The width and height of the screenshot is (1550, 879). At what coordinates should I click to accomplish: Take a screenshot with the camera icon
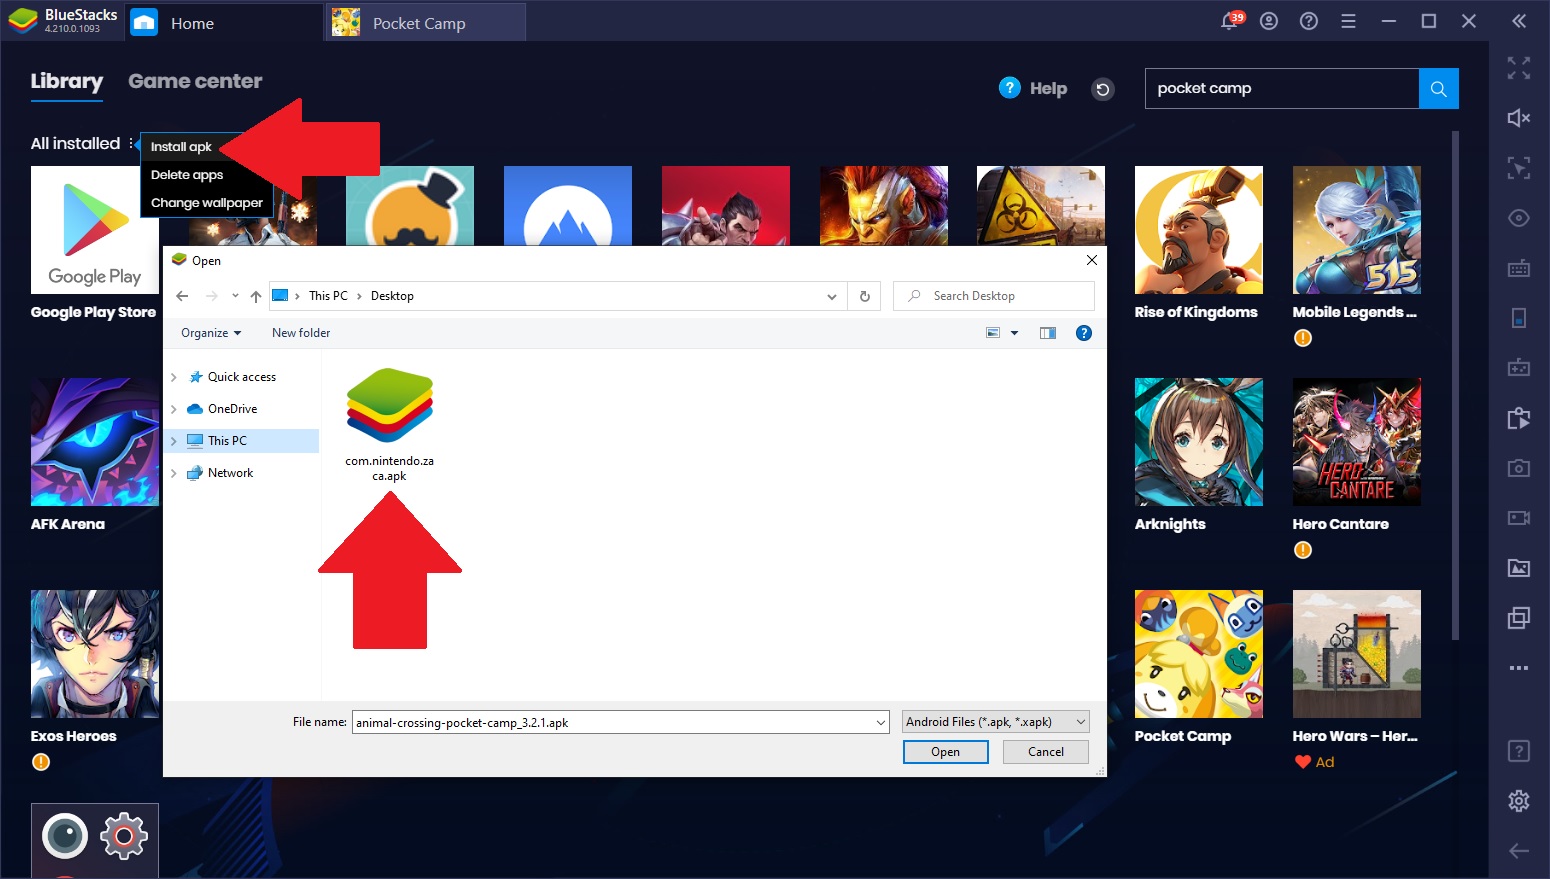(x=1519, y=468)
